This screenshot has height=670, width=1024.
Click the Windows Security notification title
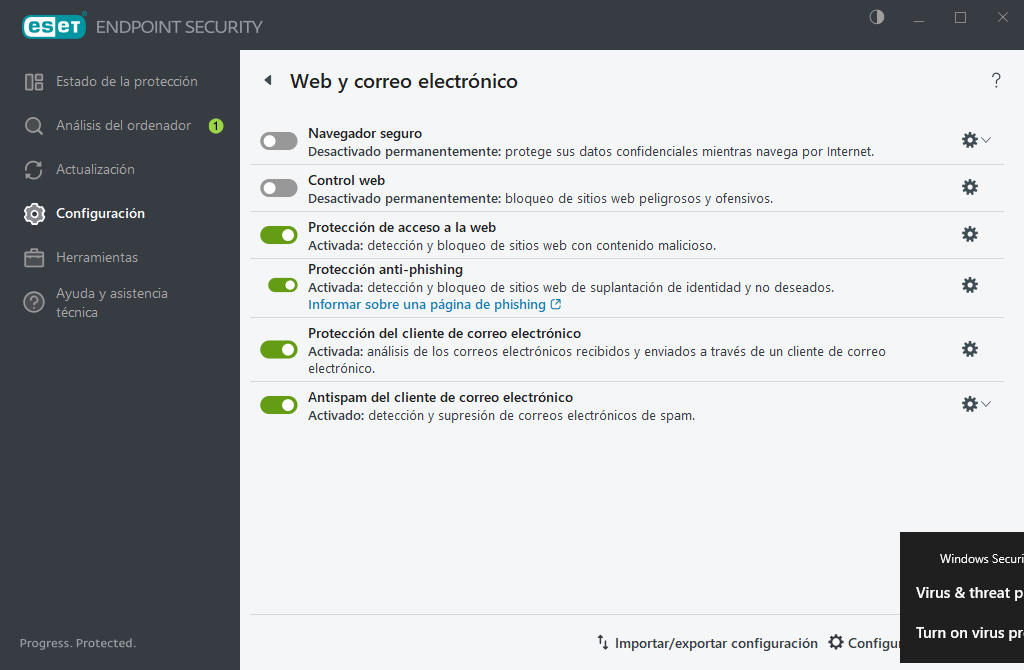point(982,558)
